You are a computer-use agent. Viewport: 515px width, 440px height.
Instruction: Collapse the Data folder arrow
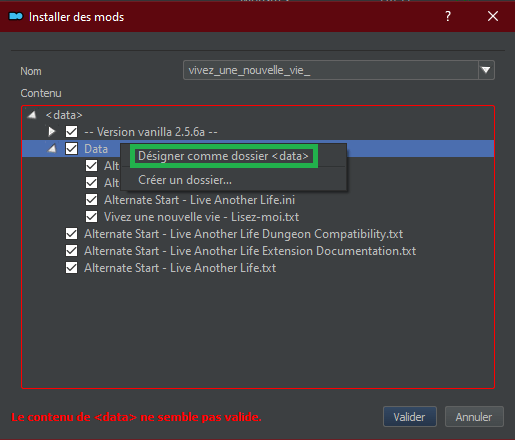coord(52,149)
